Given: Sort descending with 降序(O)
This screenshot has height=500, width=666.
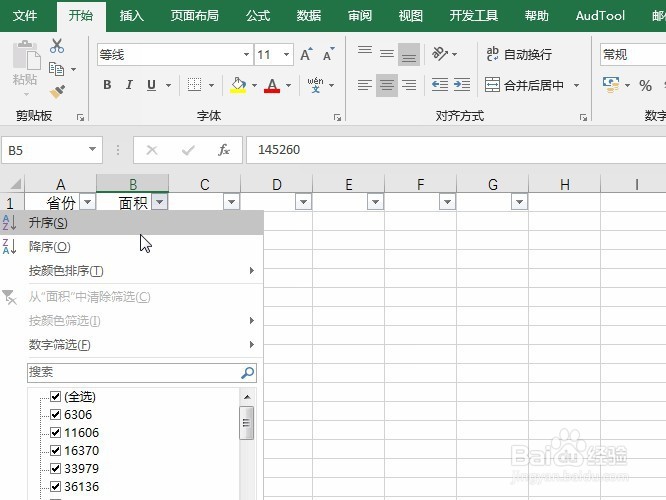Looking at the screenshot, I should (x=132, y=247).
